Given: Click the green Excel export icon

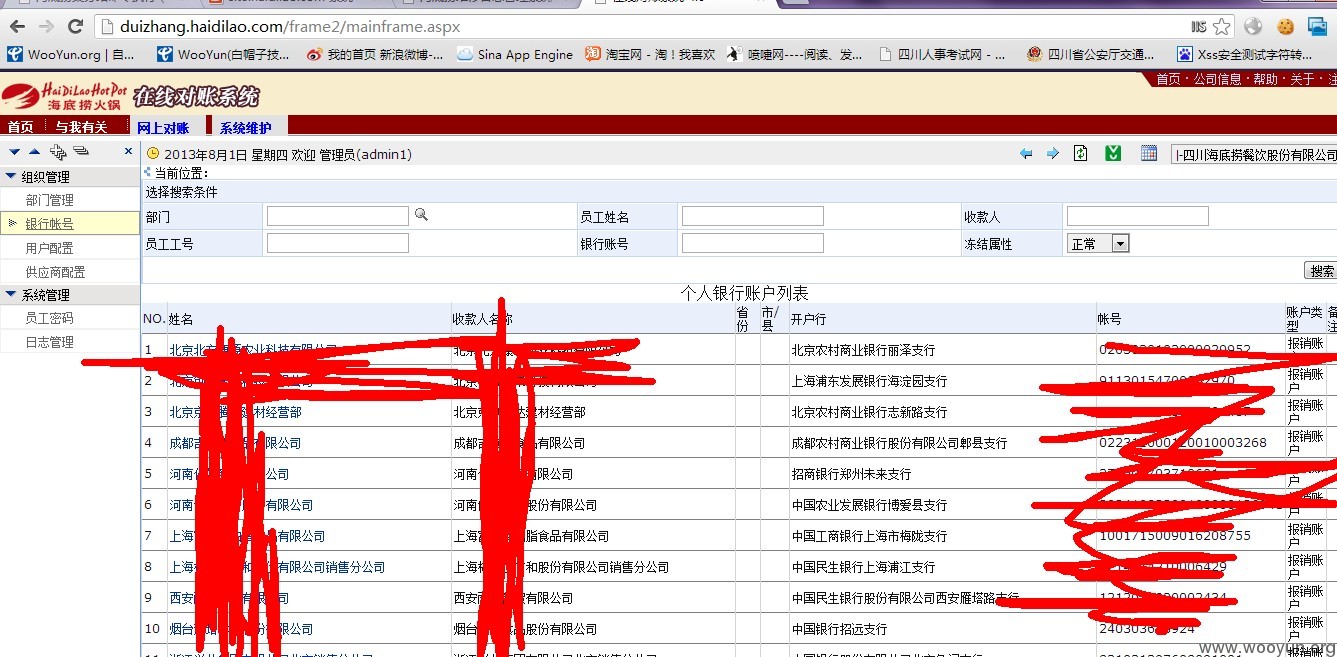Looking at the screenshot, I should click(1113, 154).
